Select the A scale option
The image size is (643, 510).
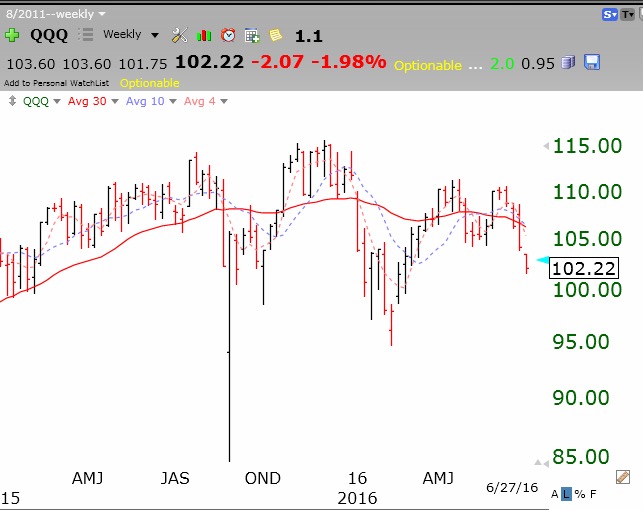tap(554, 494)
